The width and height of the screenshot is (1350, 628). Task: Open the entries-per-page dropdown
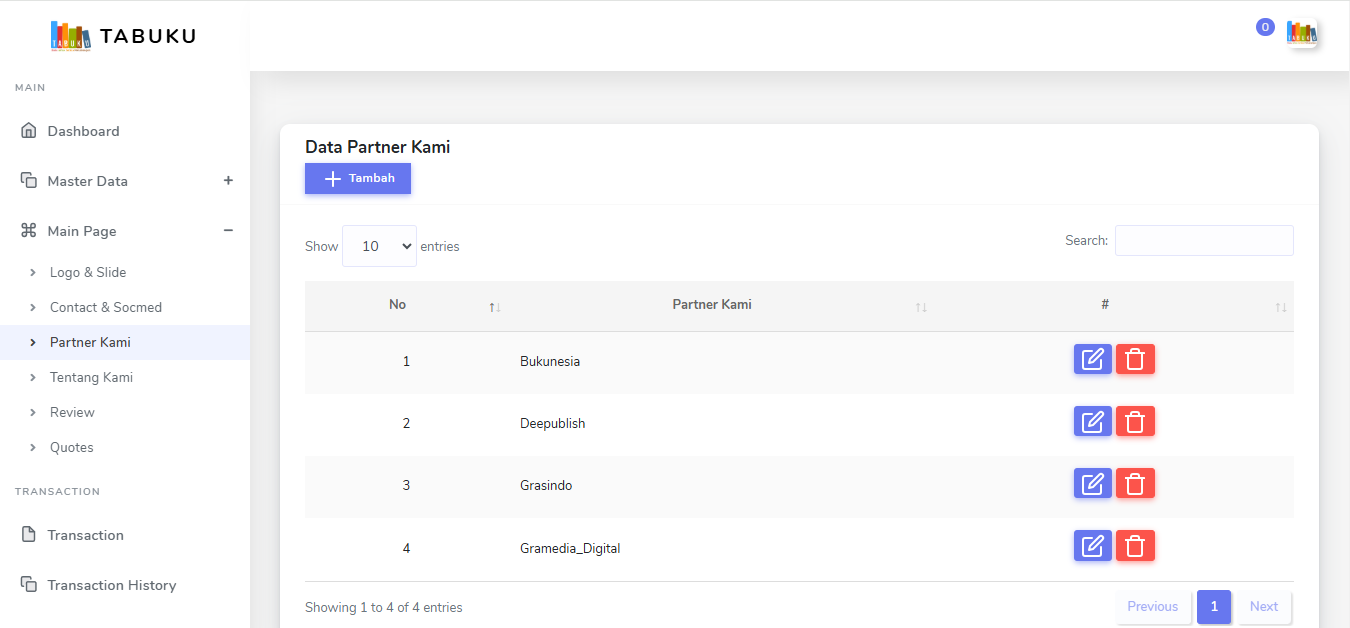379,246
